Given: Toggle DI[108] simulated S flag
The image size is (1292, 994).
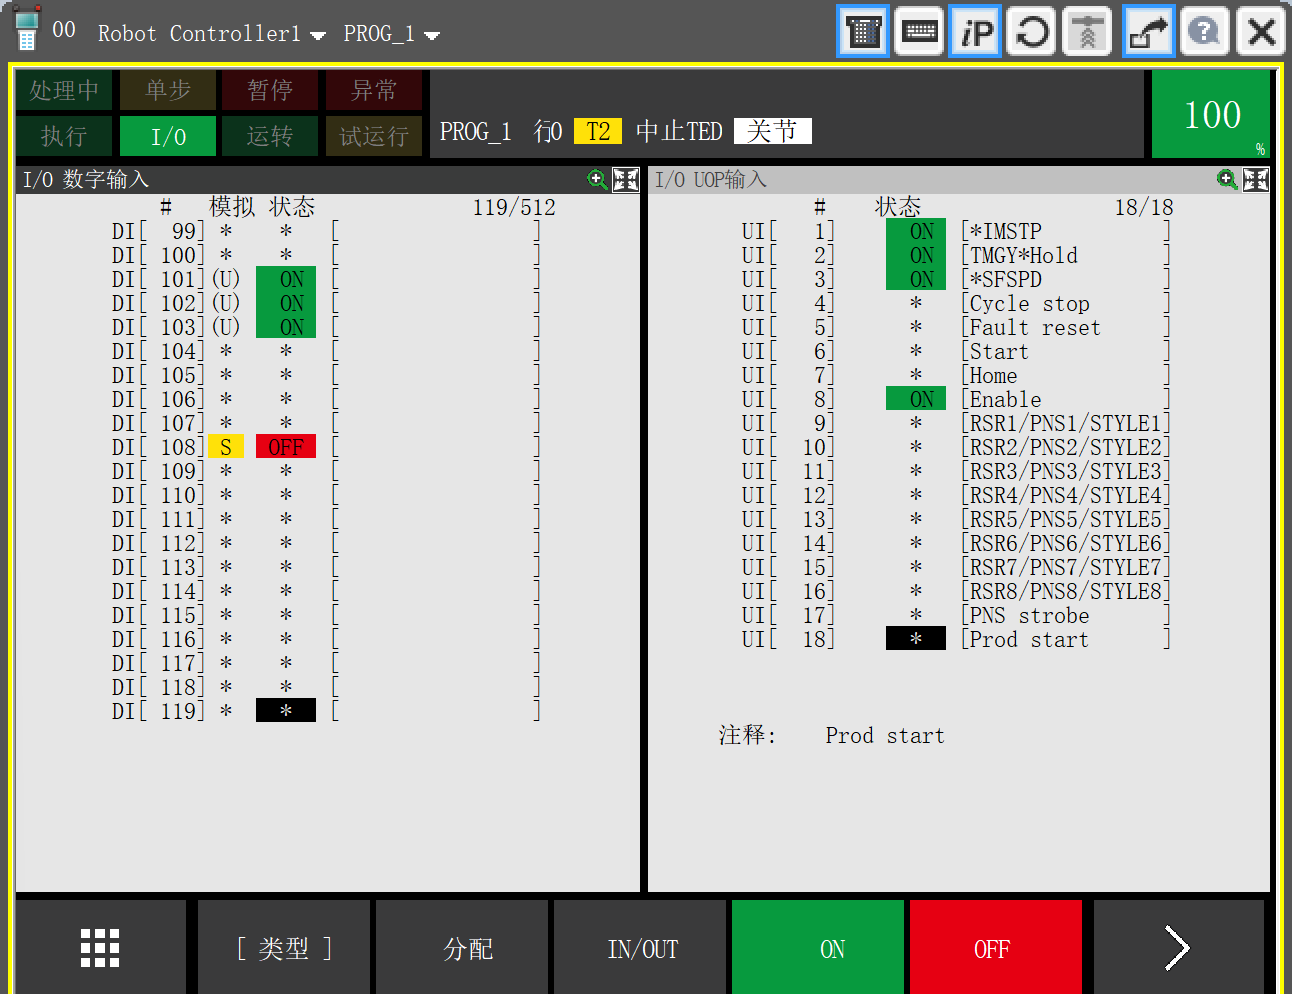Looking at the screenshot, I should coord(226,447).
